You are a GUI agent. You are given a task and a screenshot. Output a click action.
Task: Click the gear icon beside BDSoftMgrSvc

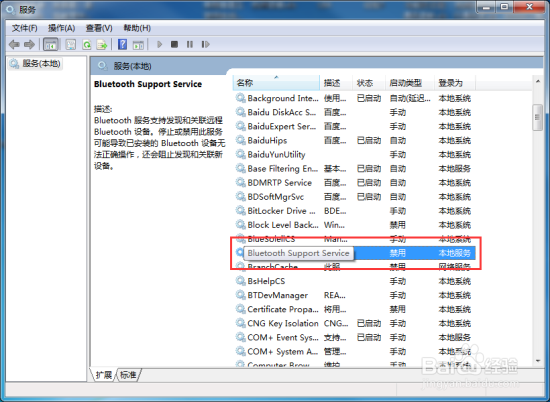(240, 196)
